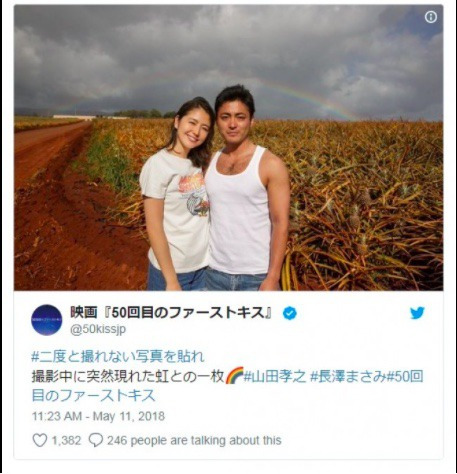Image resolution: width=457 pixels, height=474 pixels.
Task: Click the blue verified badge
Action: 290,314
